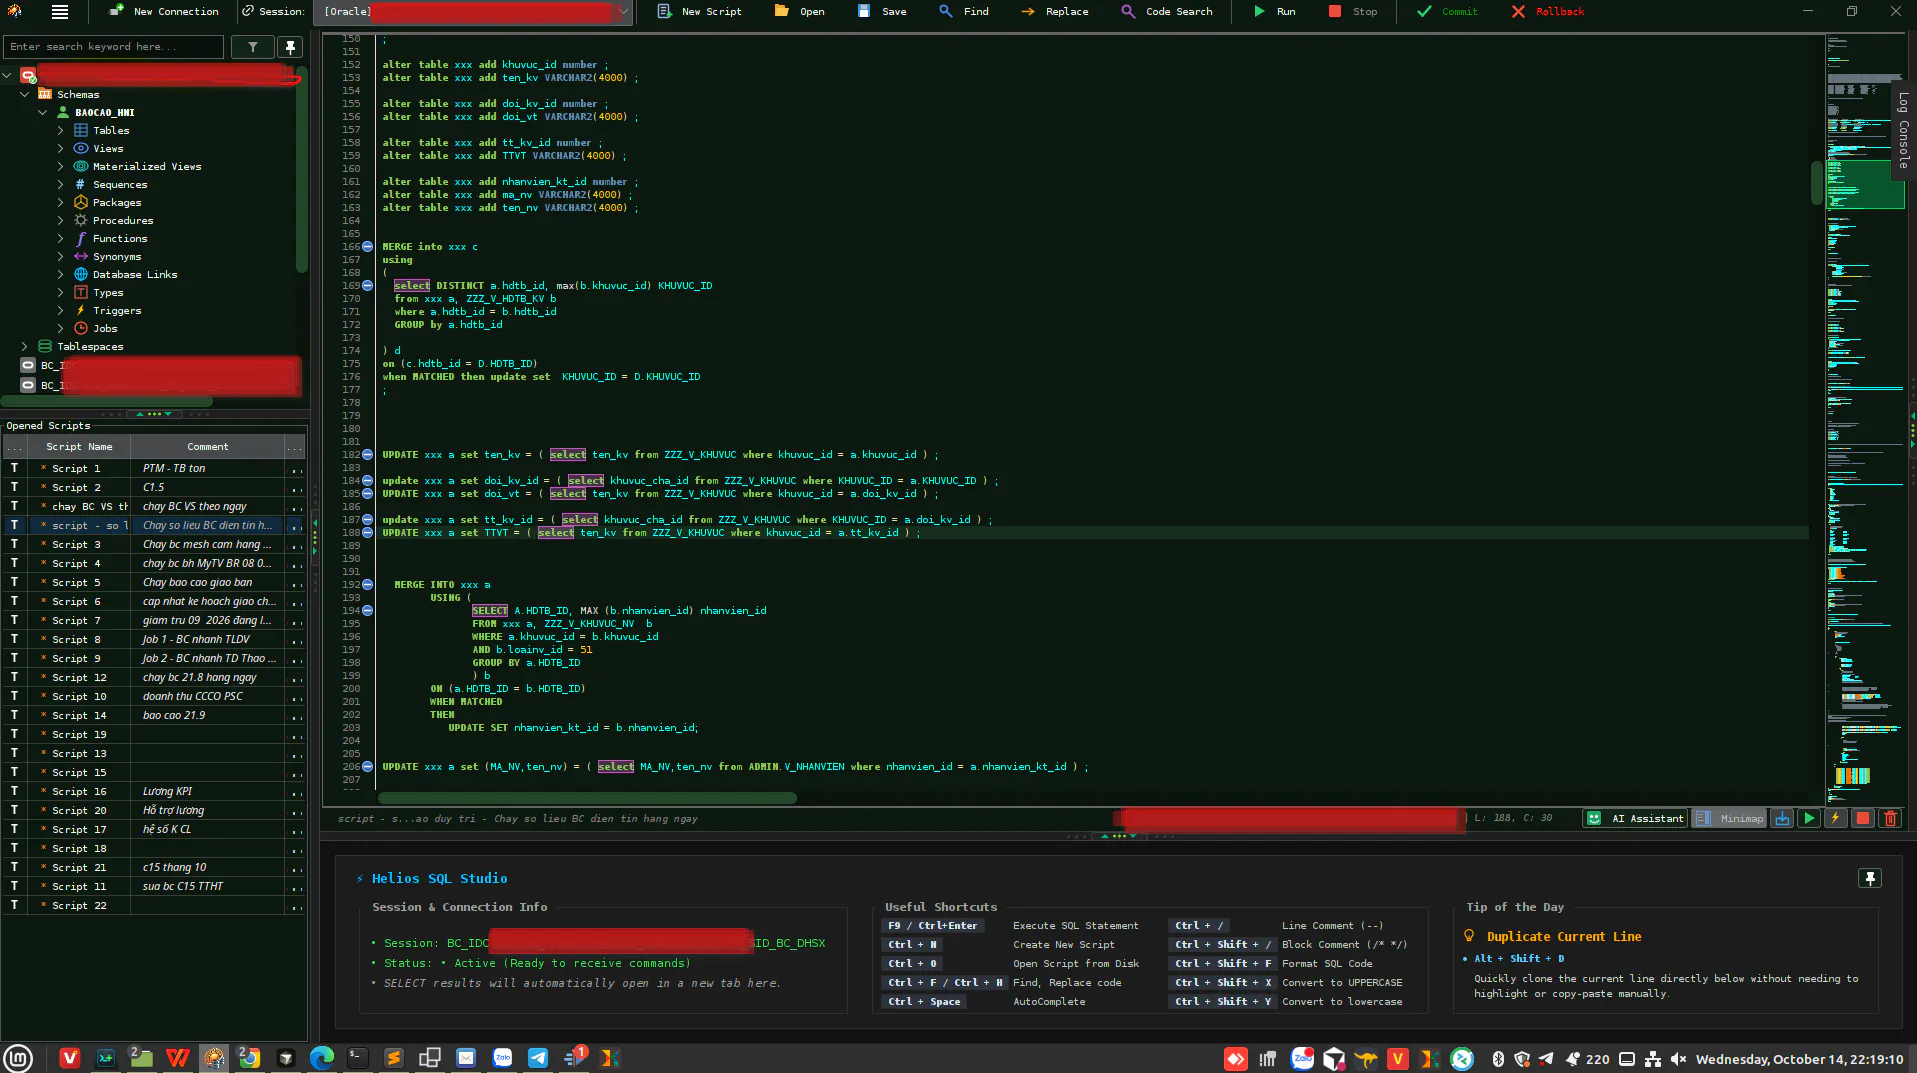Click the editor vertical scrollbar thumb

click(1816, 183)
